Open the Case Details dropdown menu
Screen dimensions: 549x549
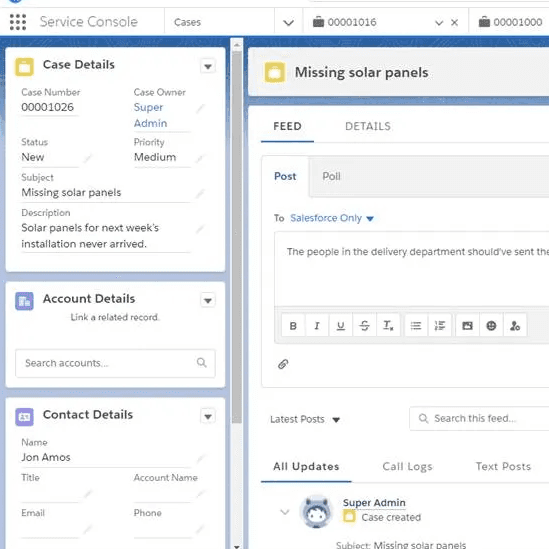(208, 66)
